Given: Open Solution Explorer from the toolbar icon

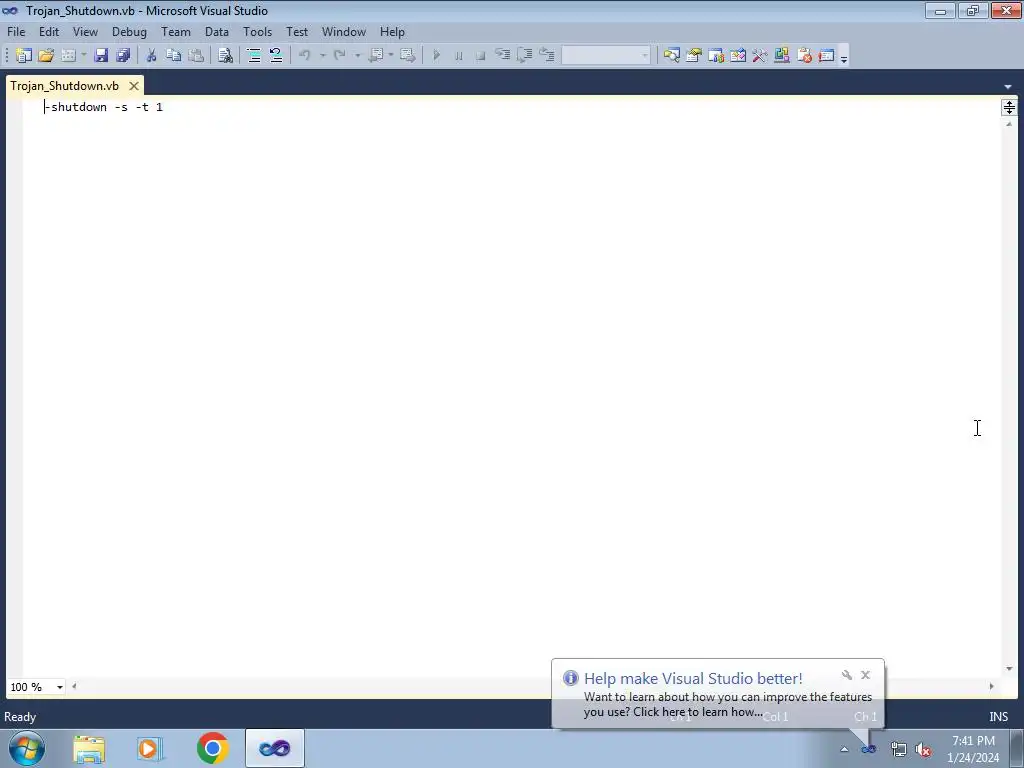Looking at the screenshot, I should pyautogui.click(x=671, y=56).
